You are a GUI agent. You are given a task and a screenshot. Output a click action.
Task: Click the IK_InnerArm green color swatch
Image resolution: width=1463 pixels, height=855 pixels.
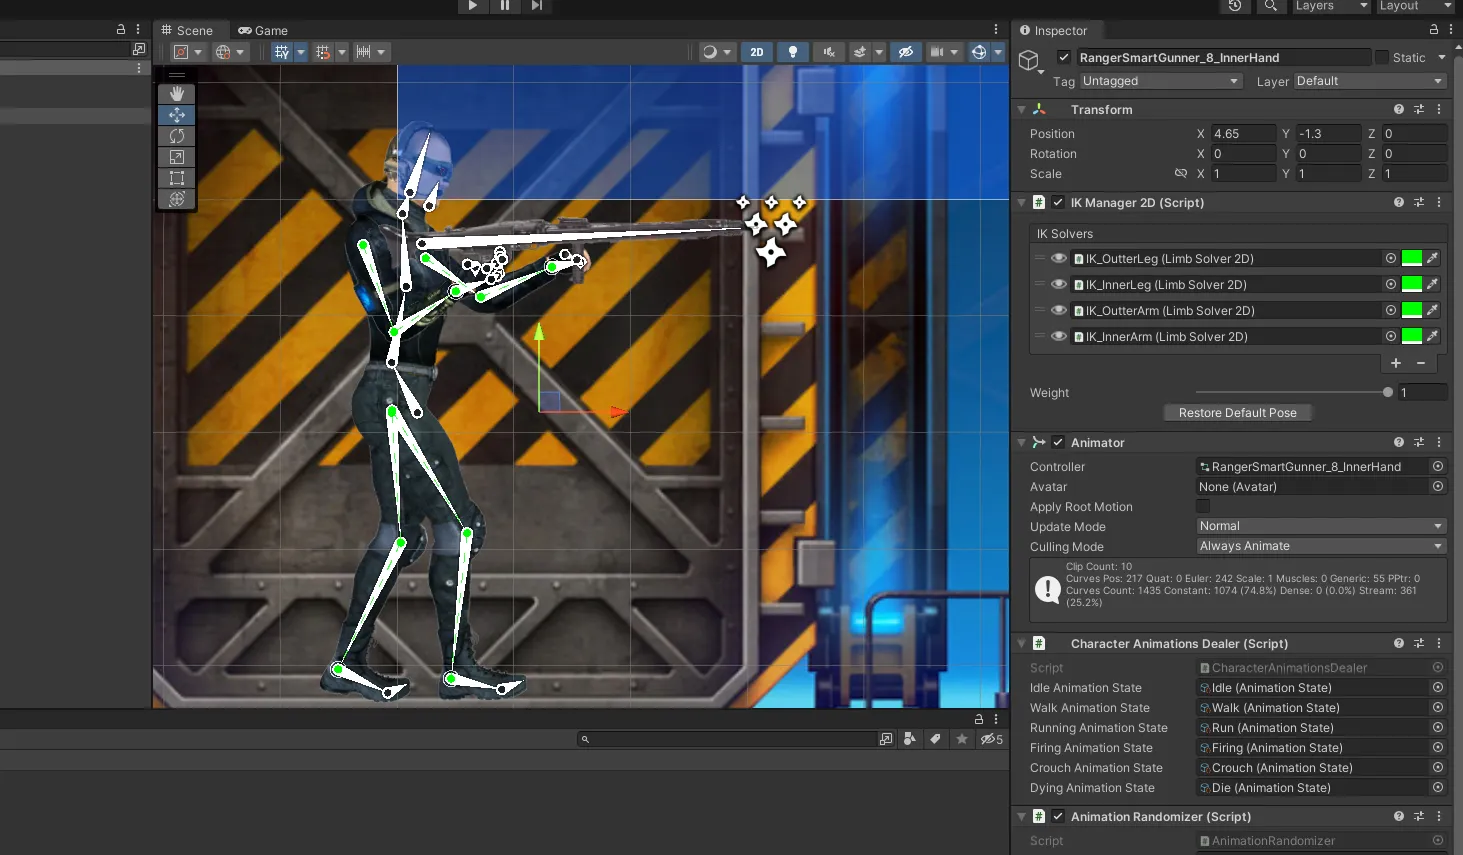coord(1411,337)
